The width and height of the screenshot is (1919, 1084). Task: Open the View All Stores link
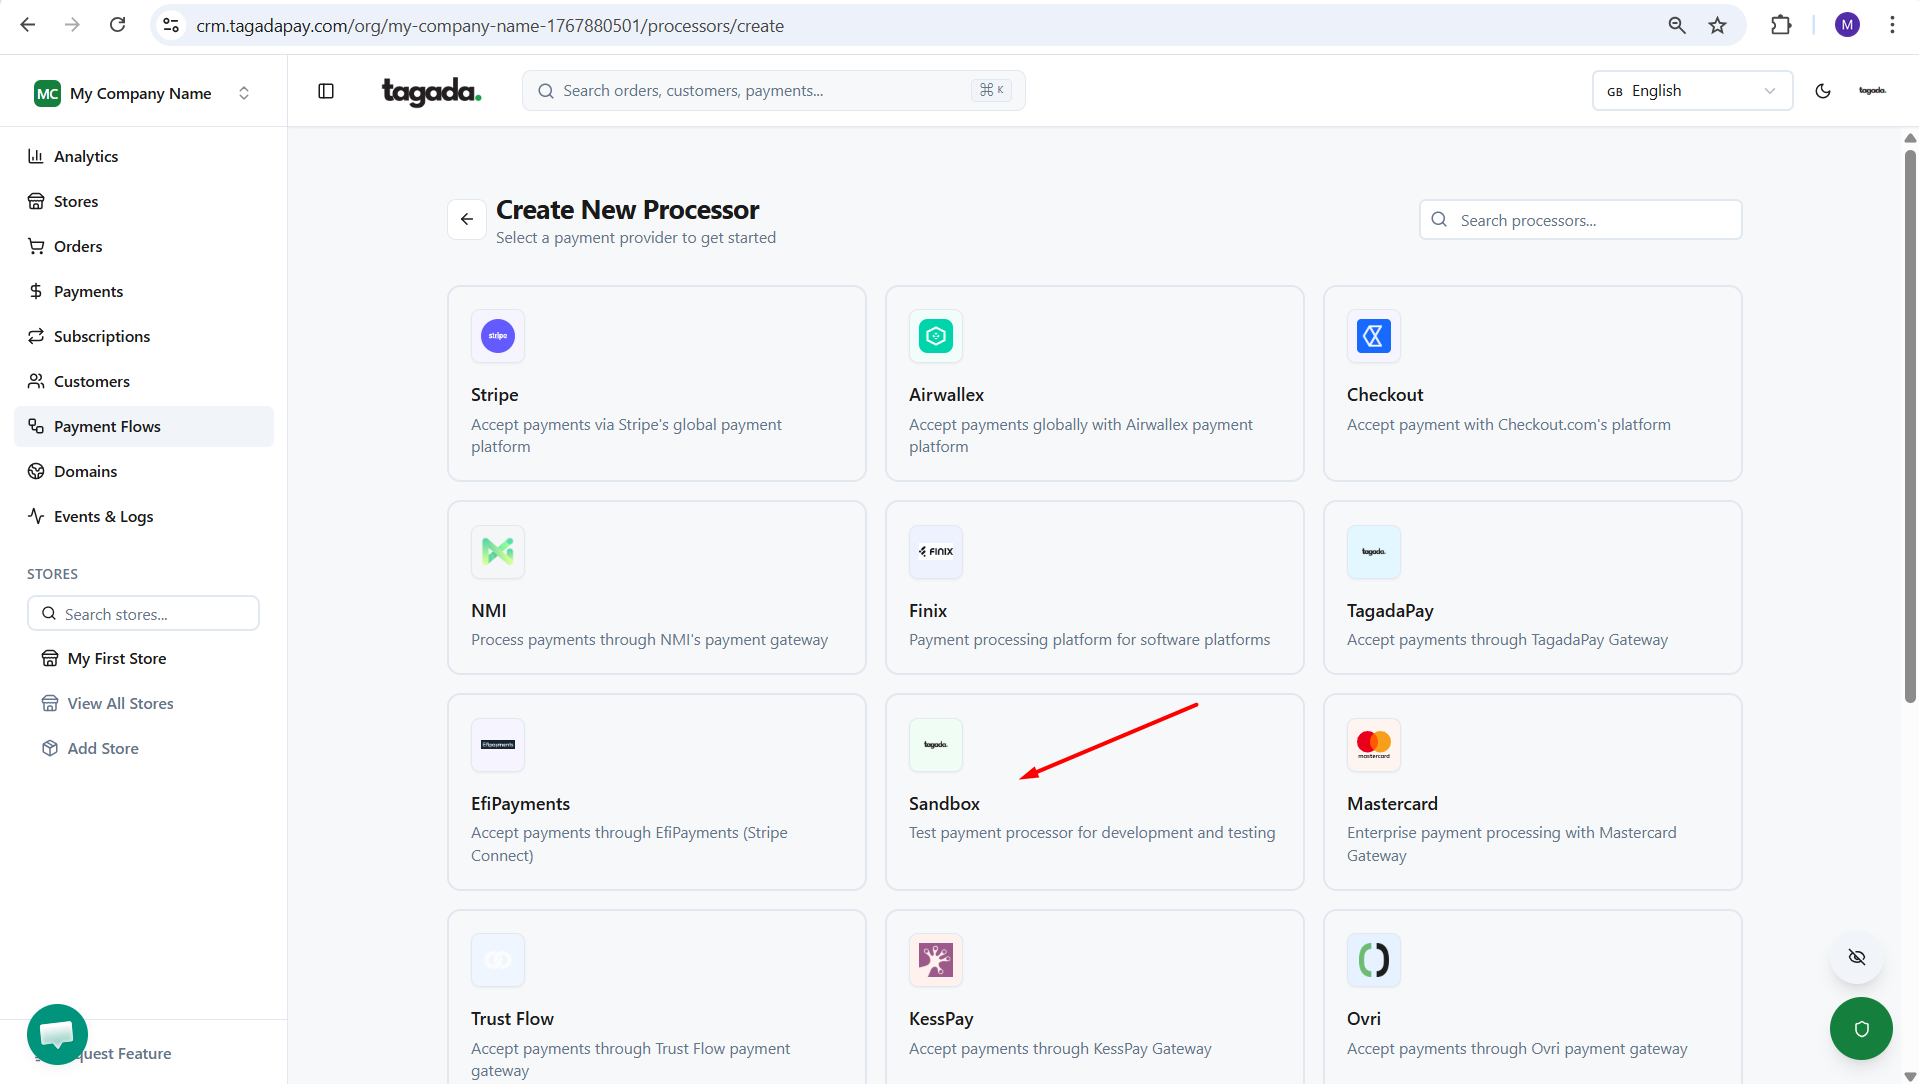coord(120,703)
